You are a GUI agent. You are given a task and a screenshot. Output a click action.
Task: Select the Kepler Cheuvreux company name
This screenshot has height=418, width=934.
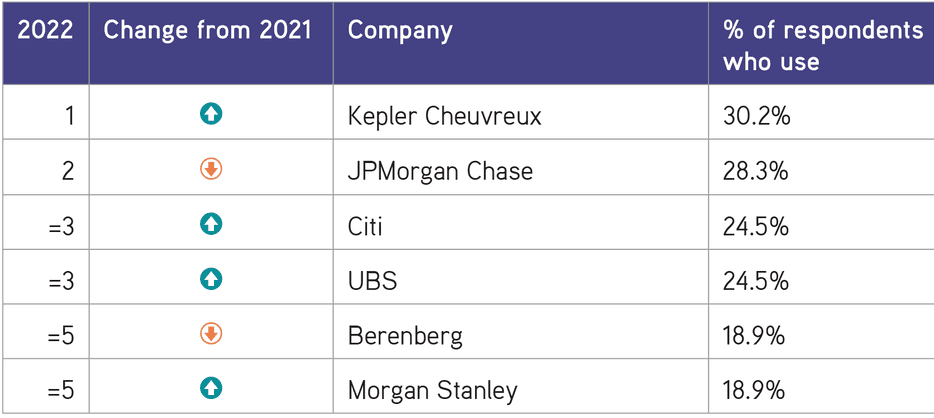click(445, 116)
